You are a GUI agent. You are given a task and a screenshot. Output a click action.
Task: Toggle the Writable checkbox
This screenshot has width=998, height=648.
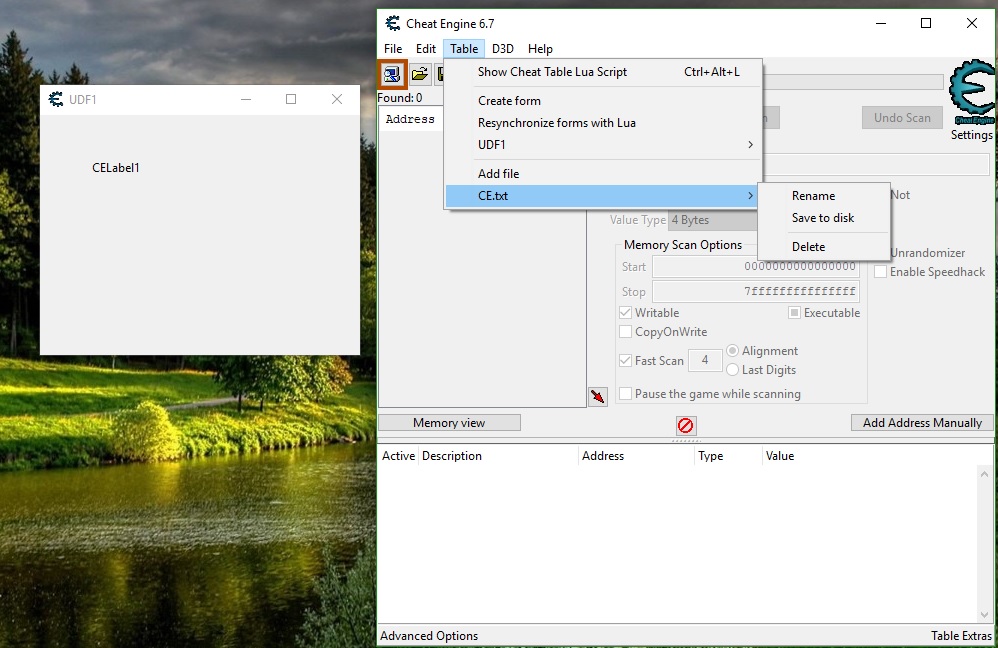pyautogui.click(x=626, y=313)
